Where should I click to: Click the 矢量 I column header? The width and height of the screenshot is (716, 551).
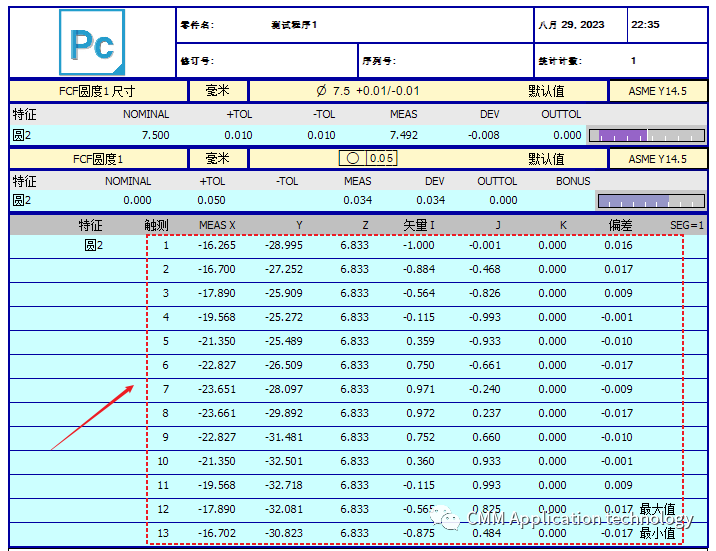point(419,225)
